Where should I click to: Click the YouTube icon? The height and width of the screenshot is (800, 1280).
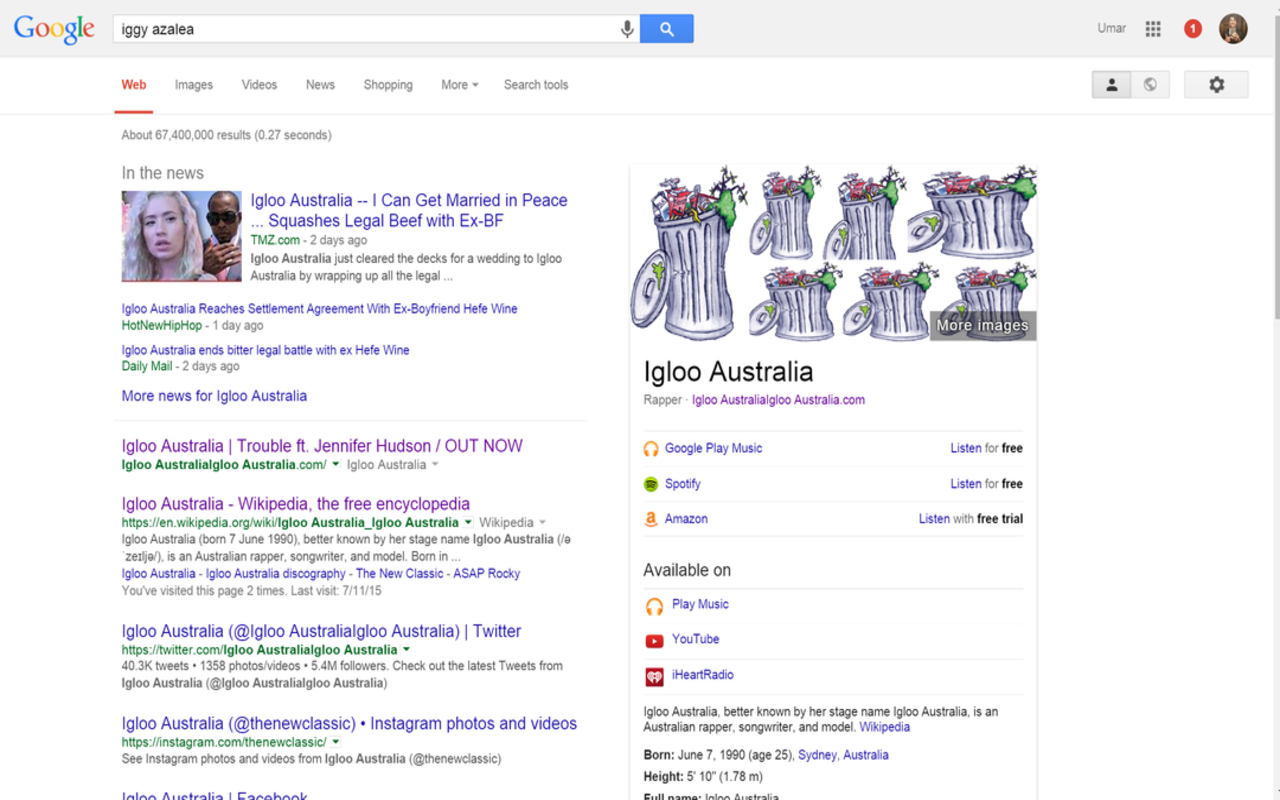coord(654,640)
